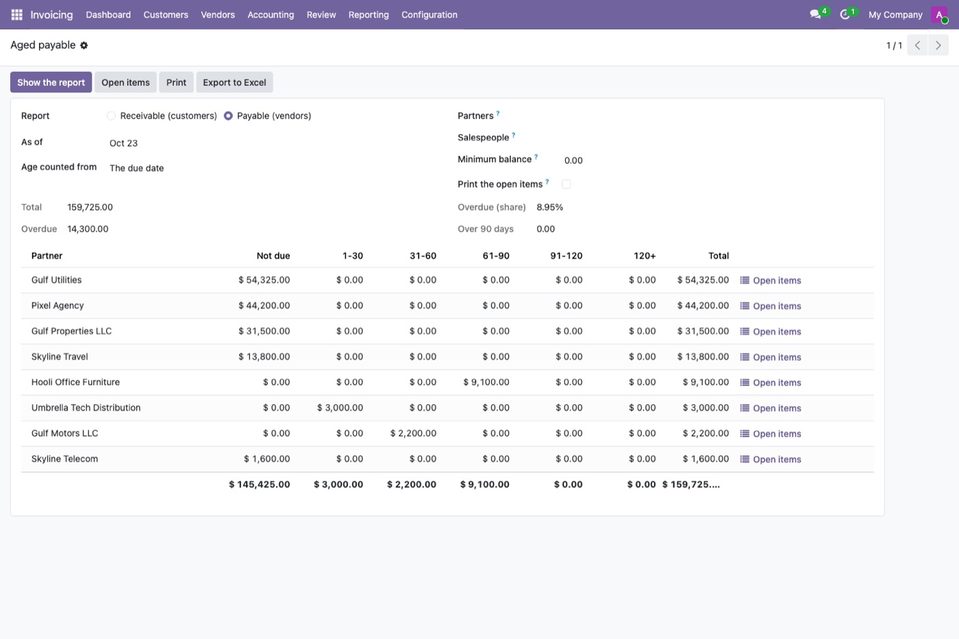This screenshot has width=959, height=639.
Task: Open the gear settings next to Aged payable
Action: coord(84,45)
